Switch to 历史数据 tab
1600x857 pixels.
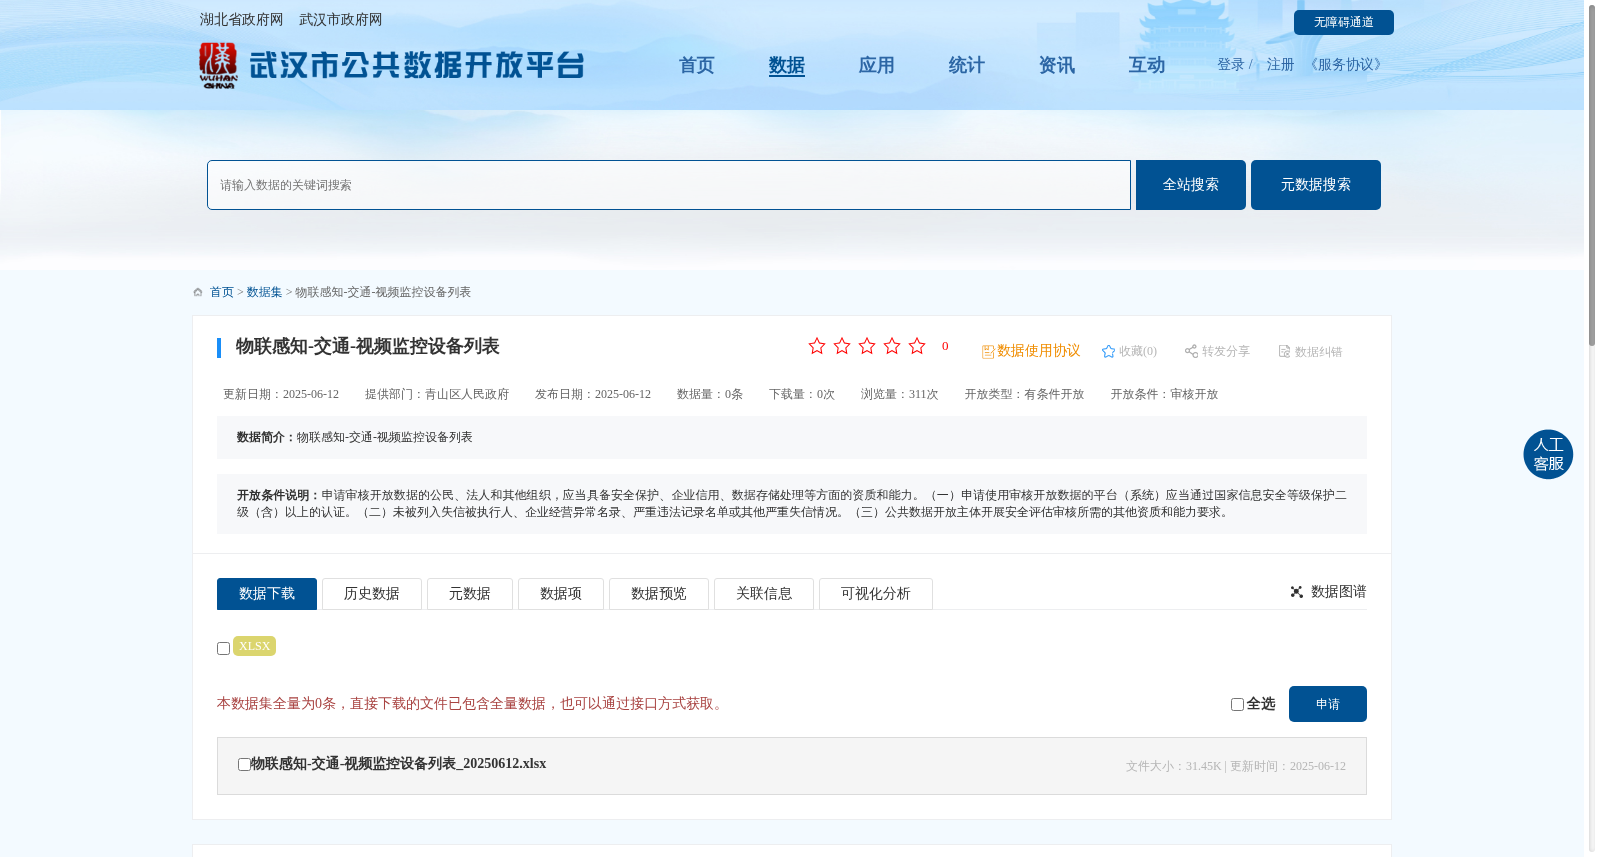click(372, 594)
